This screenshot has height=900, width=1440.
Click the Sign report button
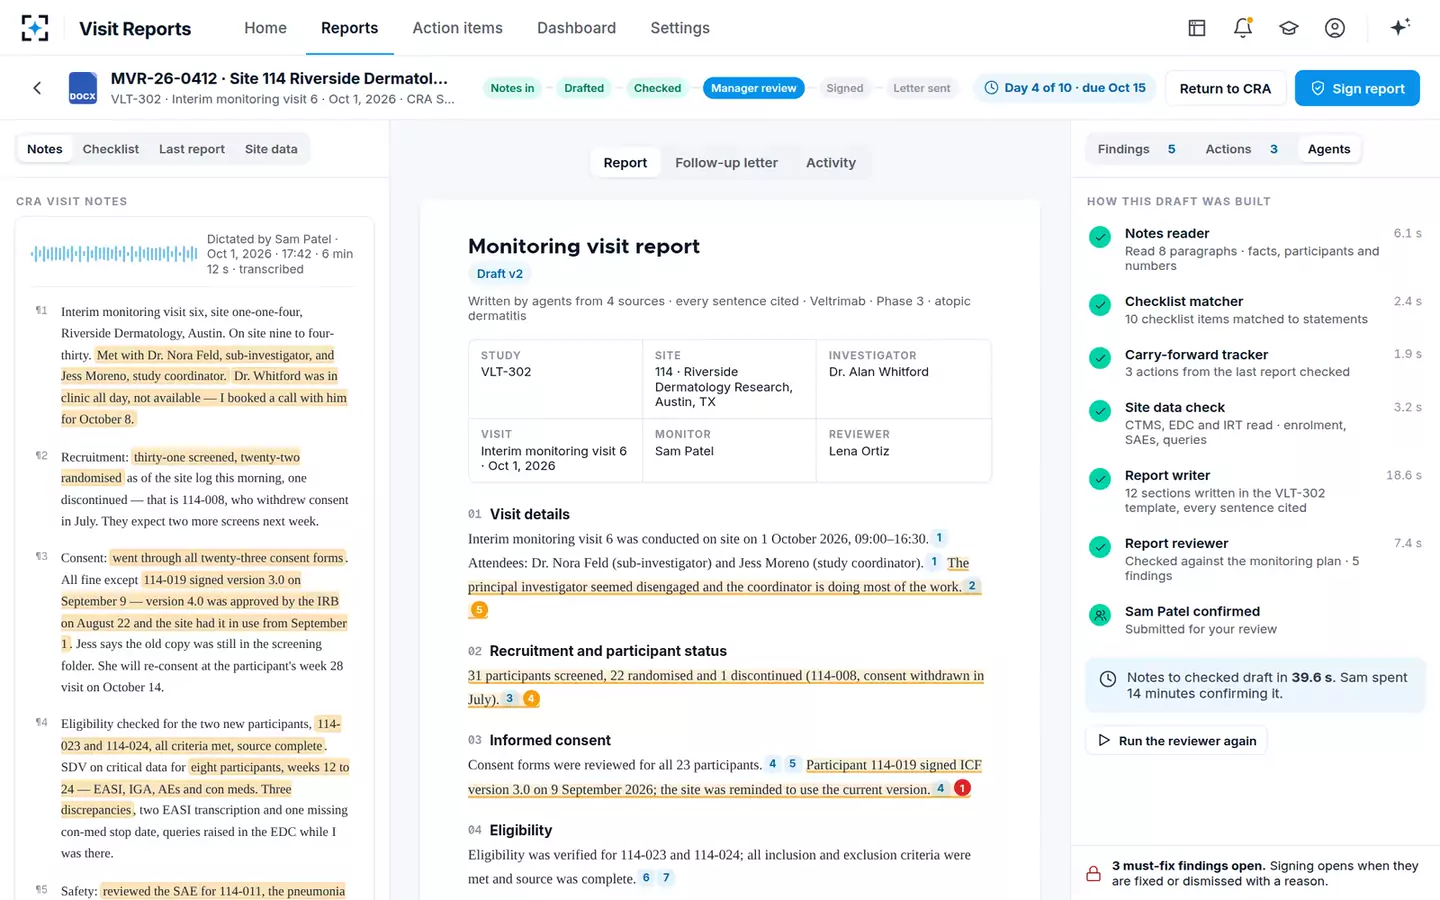click(1357, 88)
